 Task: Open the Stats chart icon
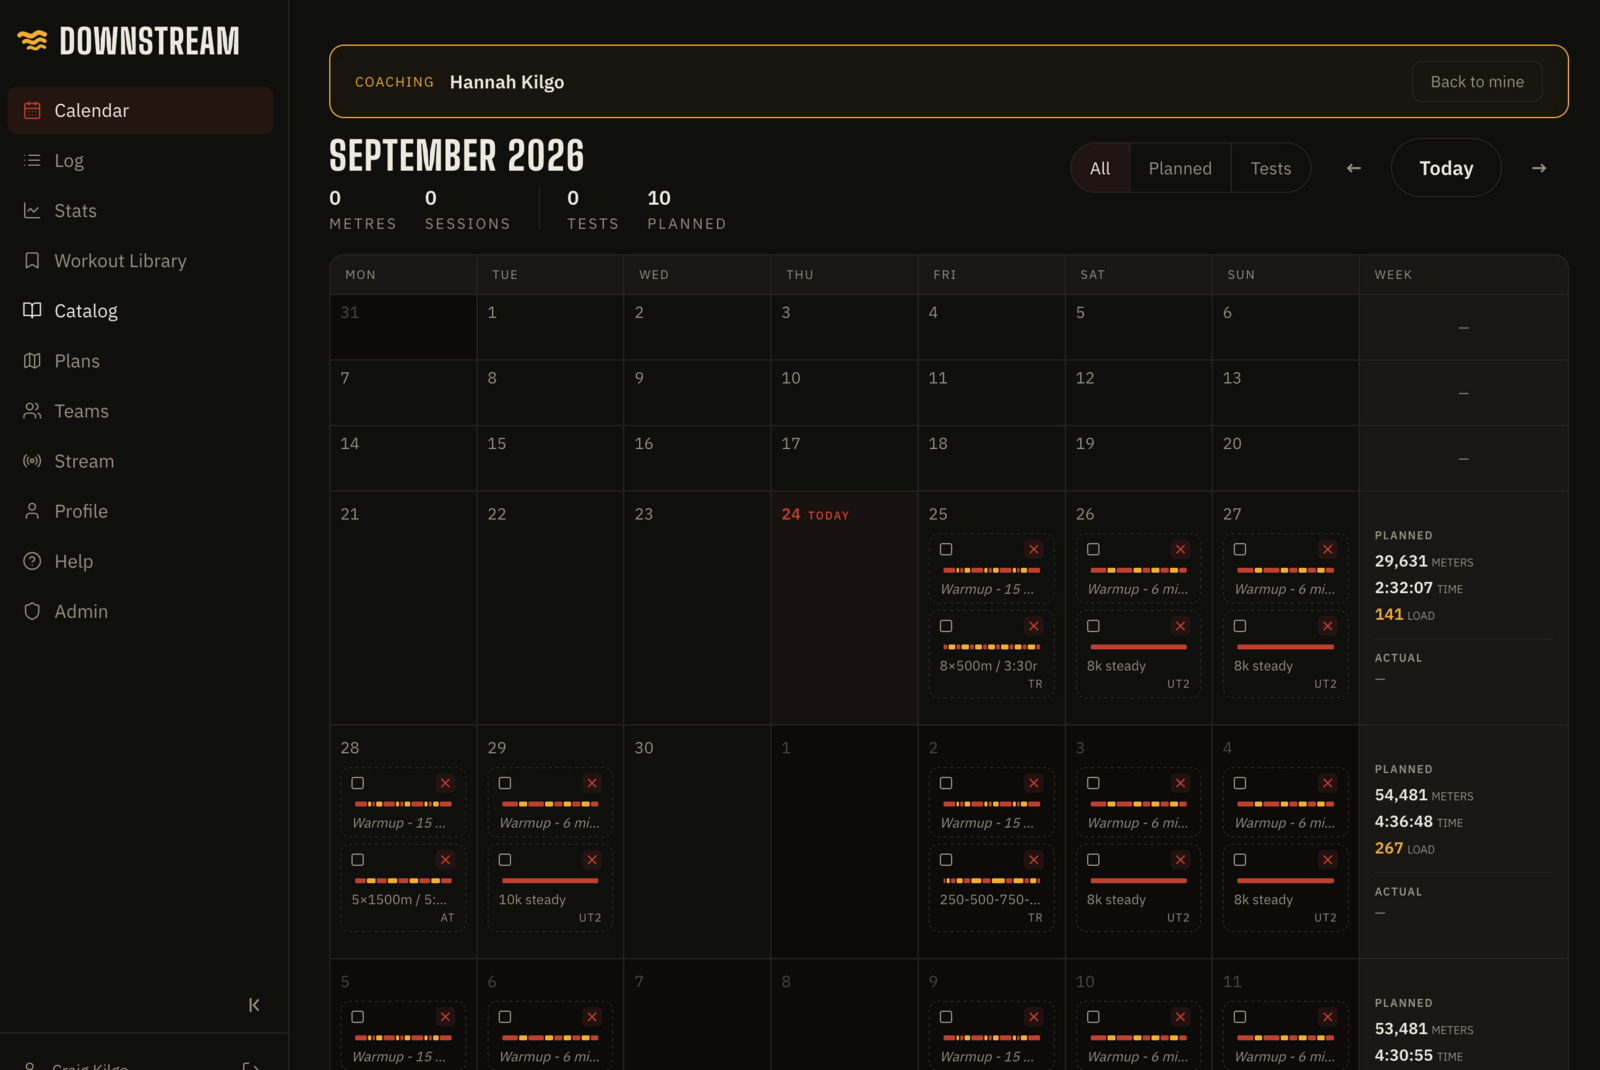click(x=32, y=210)
